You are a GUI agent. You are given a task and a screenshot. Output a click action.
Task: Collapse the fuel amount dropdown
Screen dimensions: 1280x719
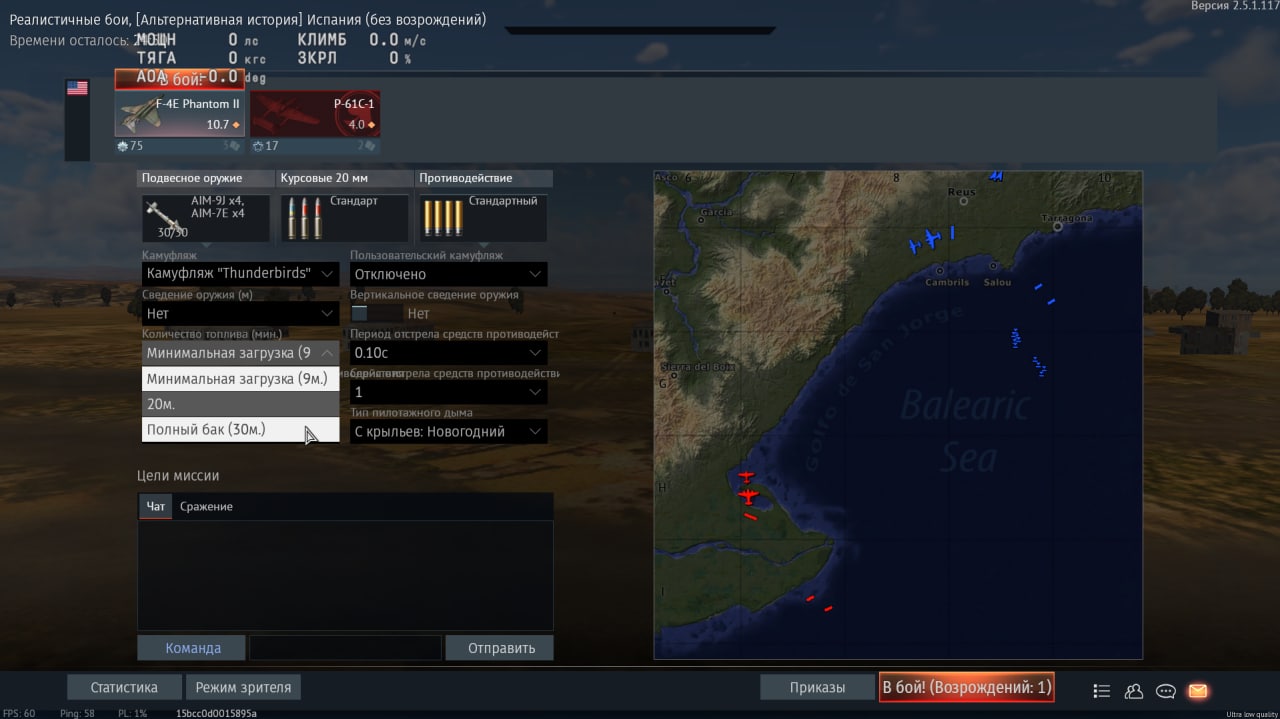click(x=240, y=352)
